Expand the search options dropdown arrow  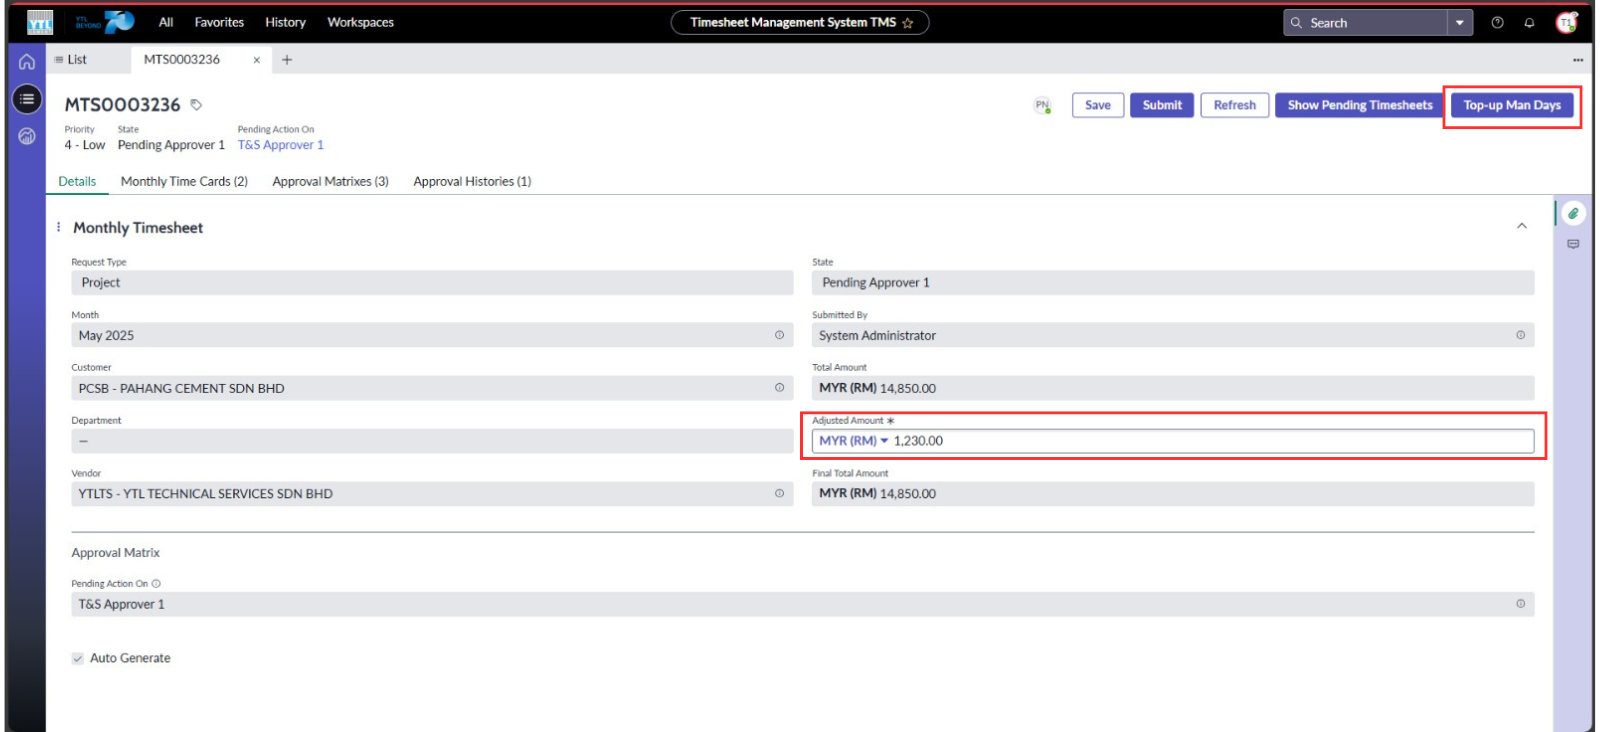point(1460,23)
